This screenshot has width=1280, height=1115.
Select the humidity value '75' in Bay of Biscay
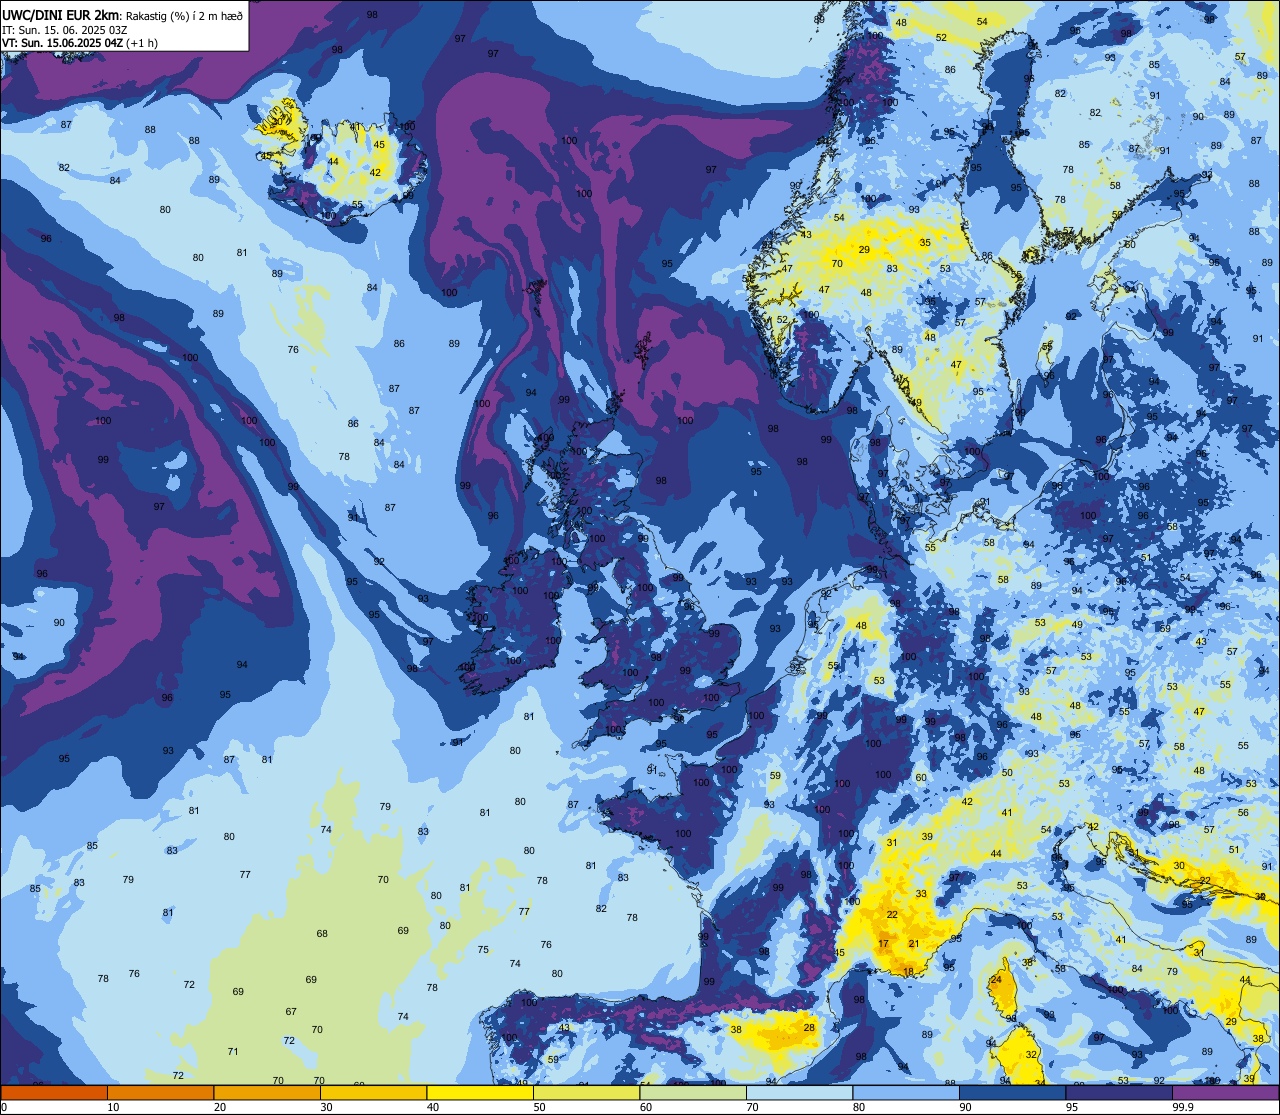click(x=483, y=950)
